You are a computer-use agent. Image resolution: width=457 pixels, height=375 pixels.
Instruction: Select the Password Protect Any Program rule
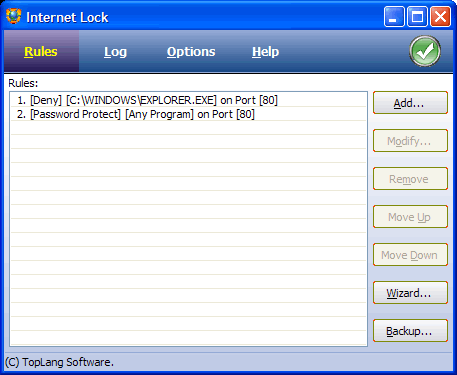(x=189, y=114)
